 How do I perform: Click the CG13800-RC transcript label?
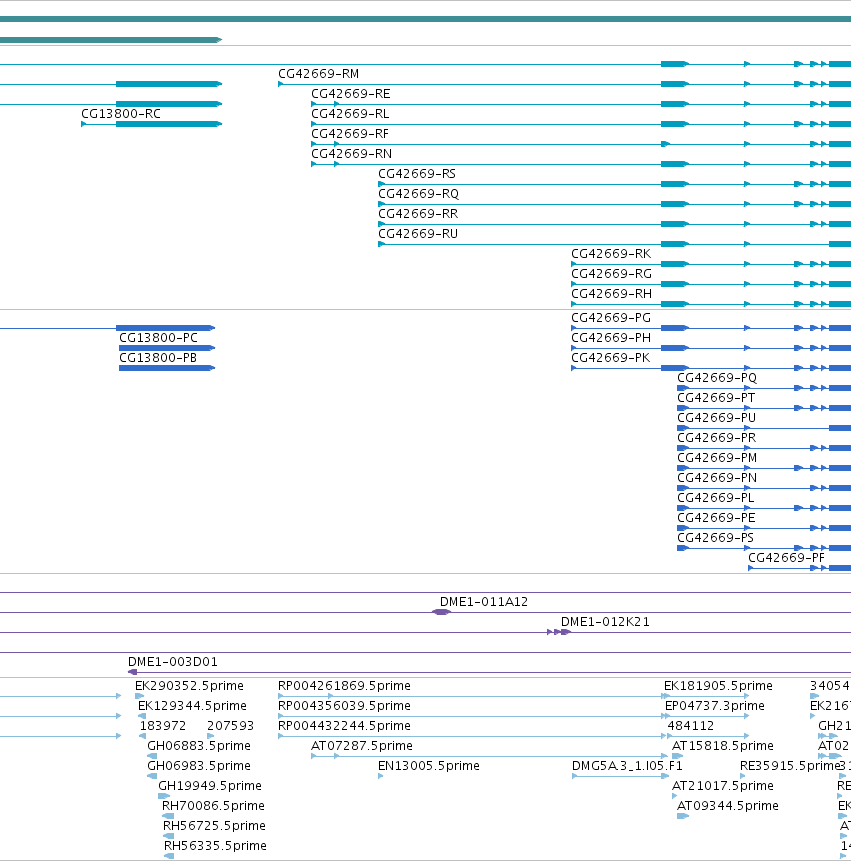121,114
